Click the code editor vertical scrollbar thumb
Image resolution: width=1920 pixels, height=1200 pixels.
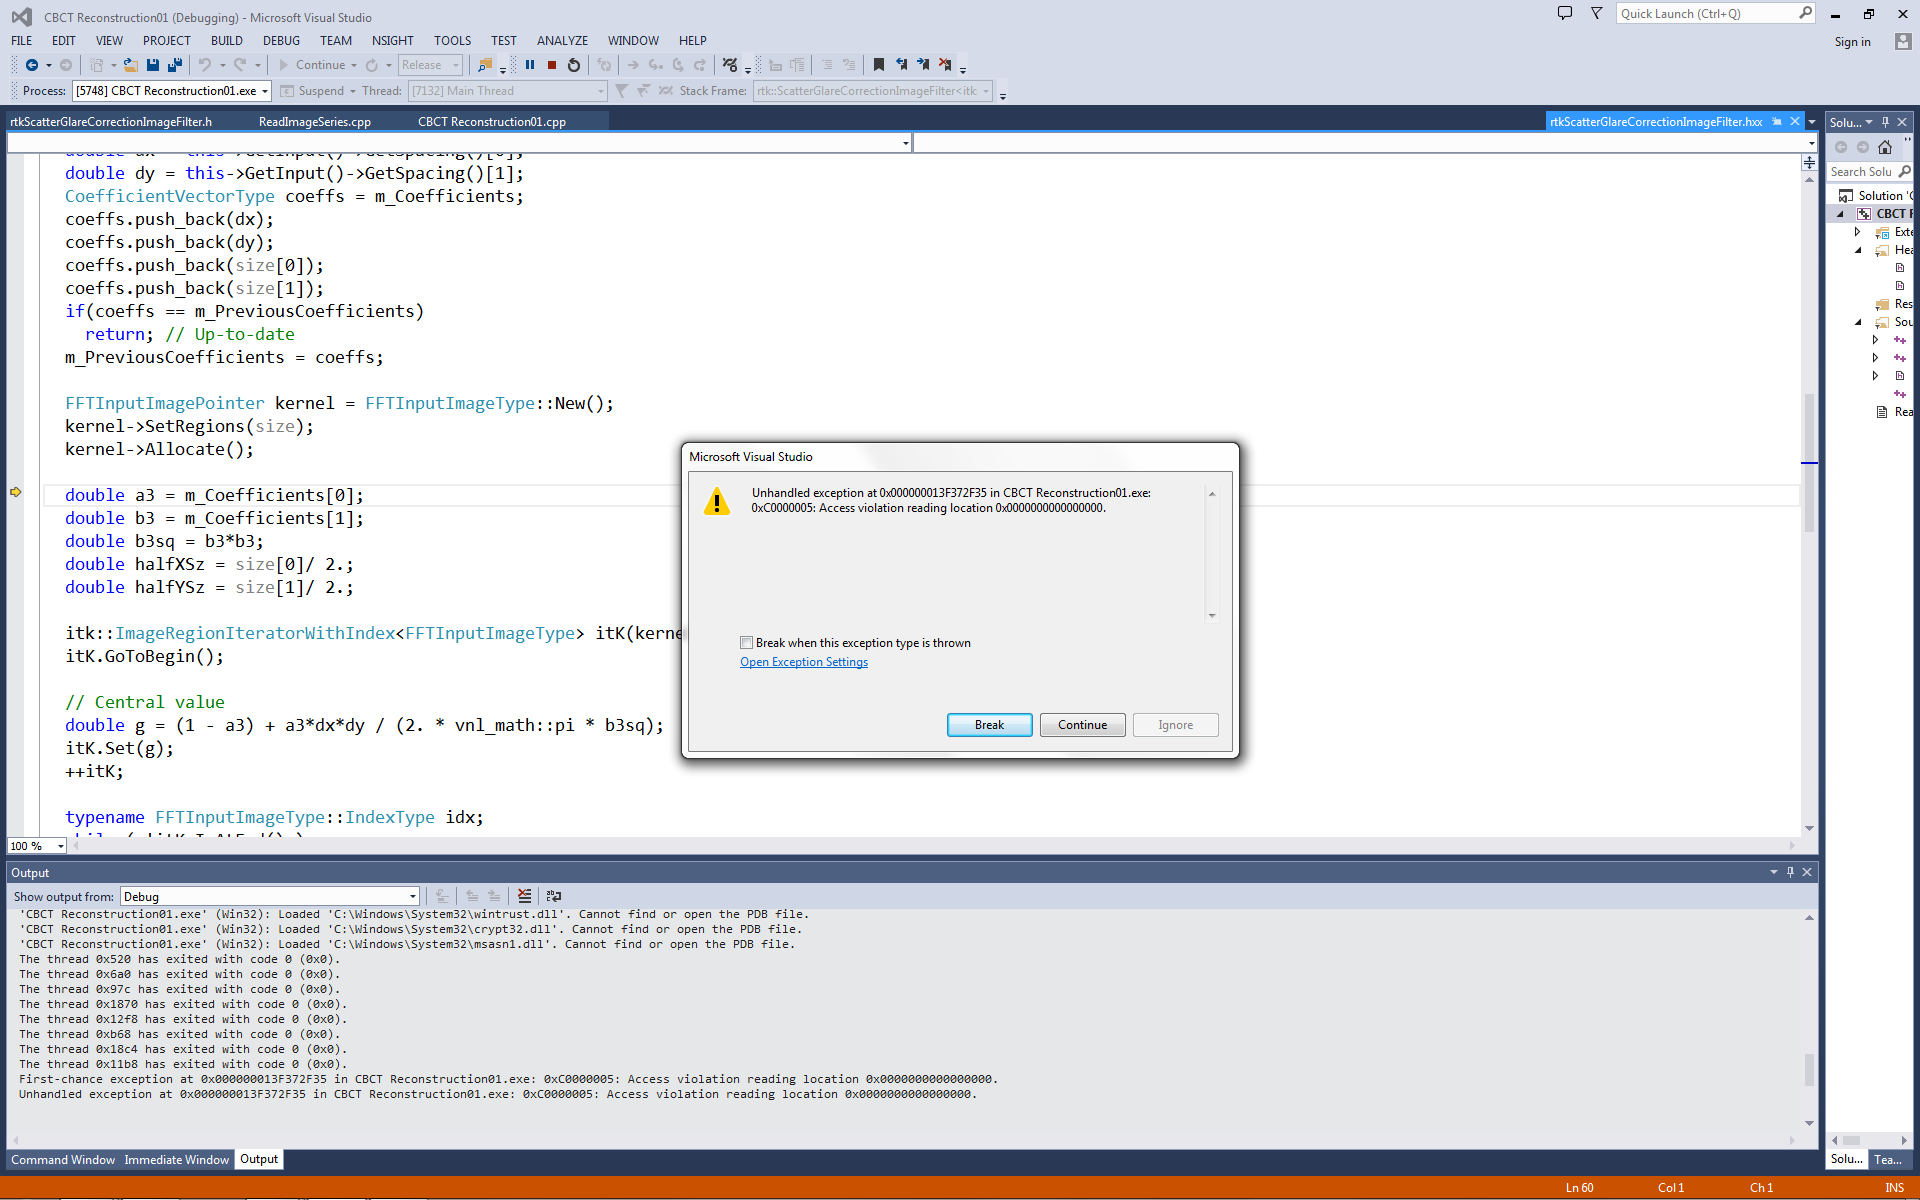(x=1808, y=463)
